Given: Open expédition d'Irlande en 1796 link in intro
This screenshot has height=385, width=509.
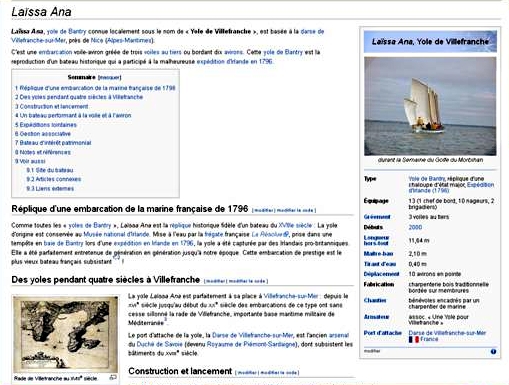Looking at the screenshot, I should pyautogui.click(x=234, y=61).
